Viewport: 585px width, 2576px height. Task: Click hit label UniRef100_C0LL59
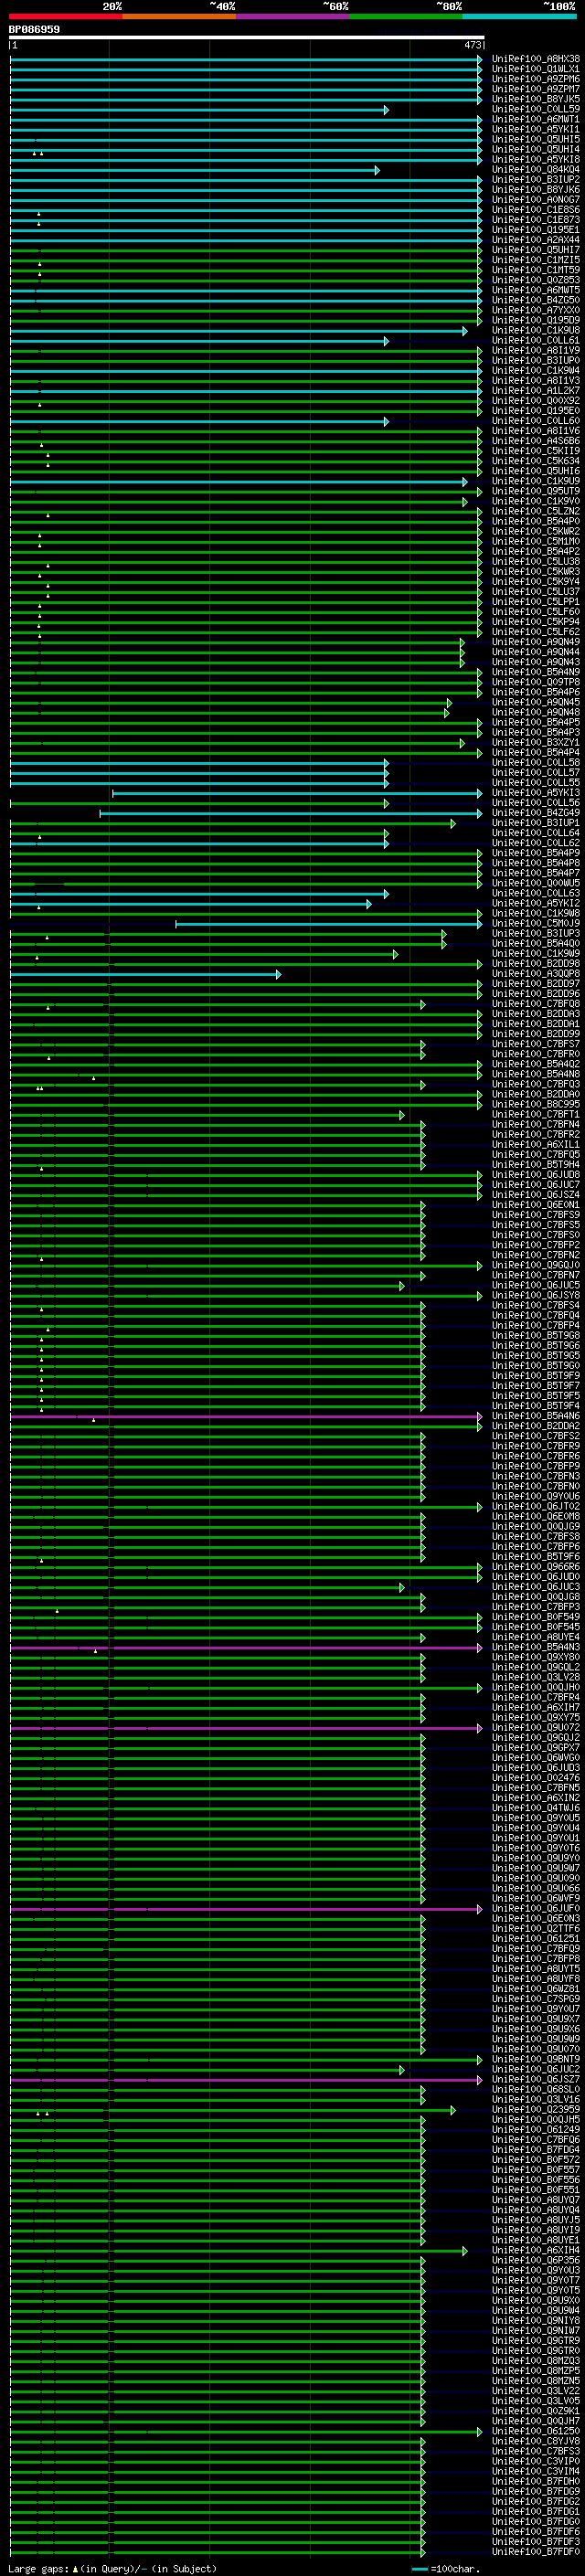pyautogui.click(x=536, y=109)
